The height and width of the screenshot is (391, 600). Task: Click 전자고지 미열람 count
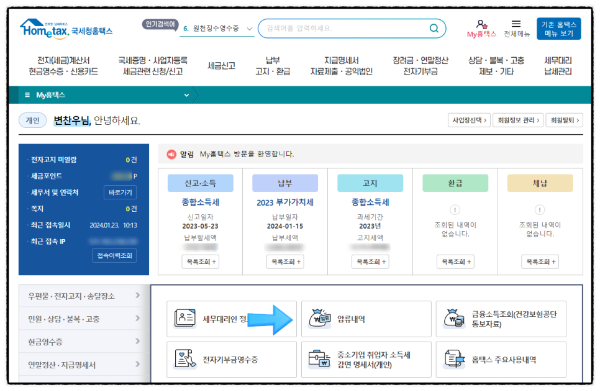[131, 160]
